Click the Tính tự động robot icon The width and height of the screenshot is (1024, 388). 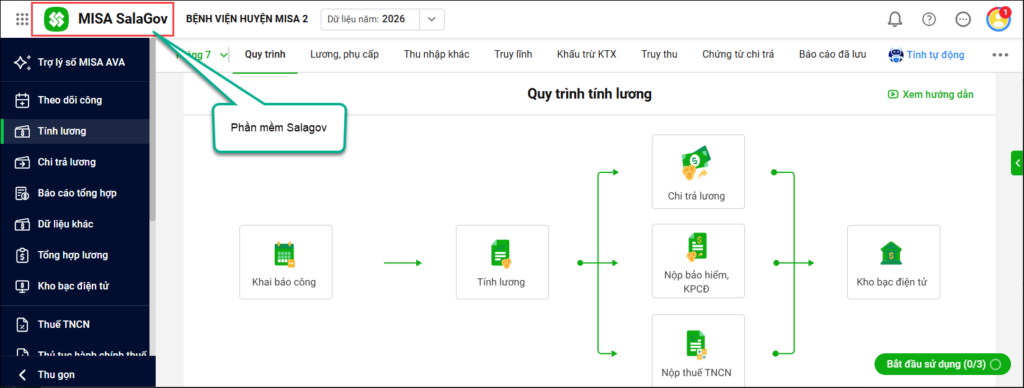coord(895,55)
